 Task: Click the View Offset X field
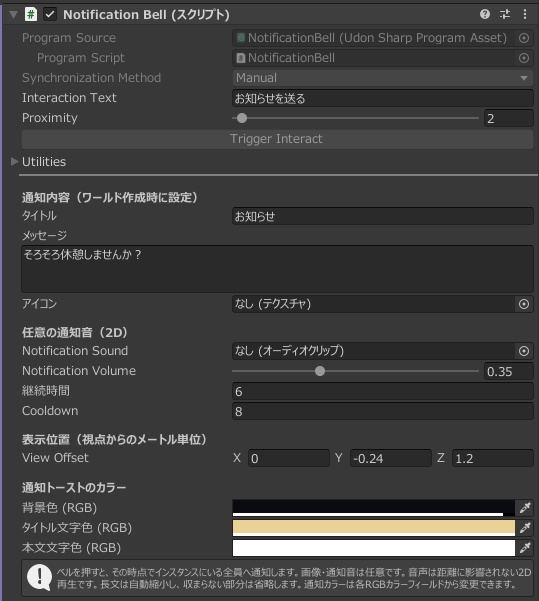pyautogui.click(x=289, y=458)
